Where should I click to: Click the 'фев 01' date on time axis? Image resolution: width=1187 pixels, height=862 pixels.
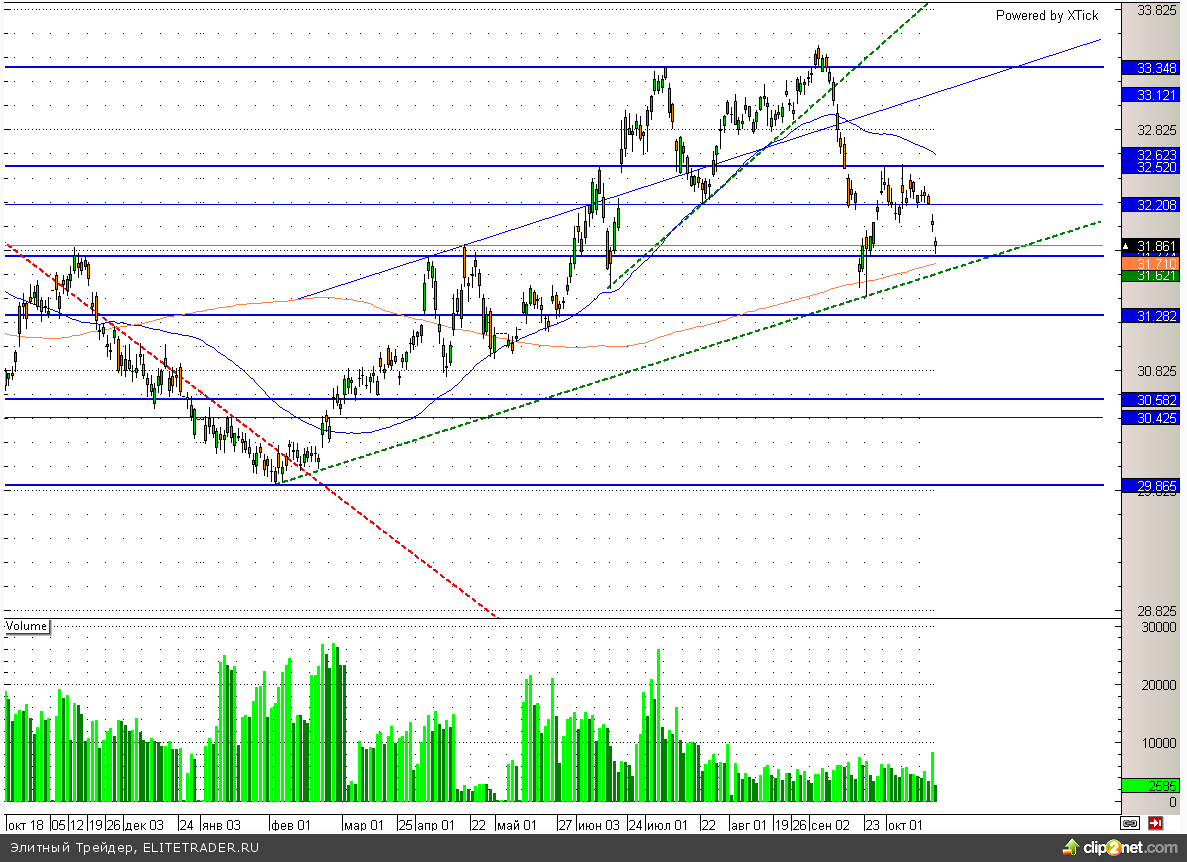292,826
